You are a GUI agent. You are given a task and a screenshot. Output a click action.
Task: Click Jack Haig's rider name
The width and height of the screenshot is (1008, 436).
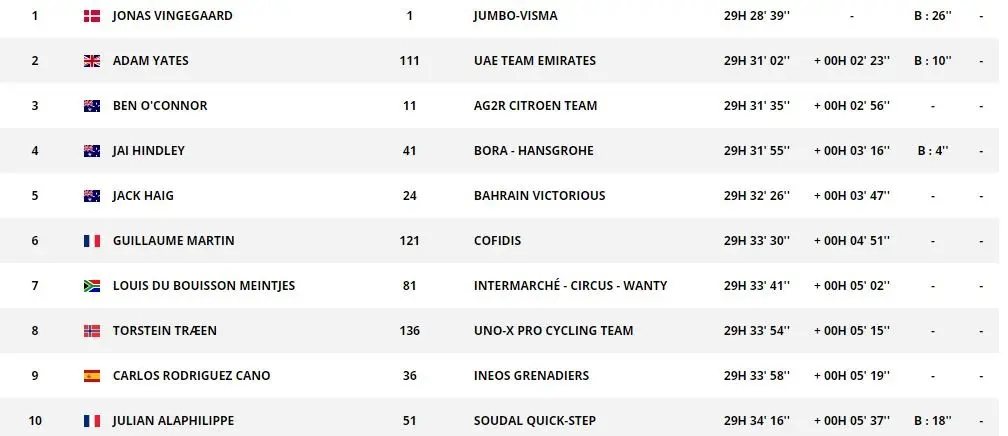click(x=143, y=196)
